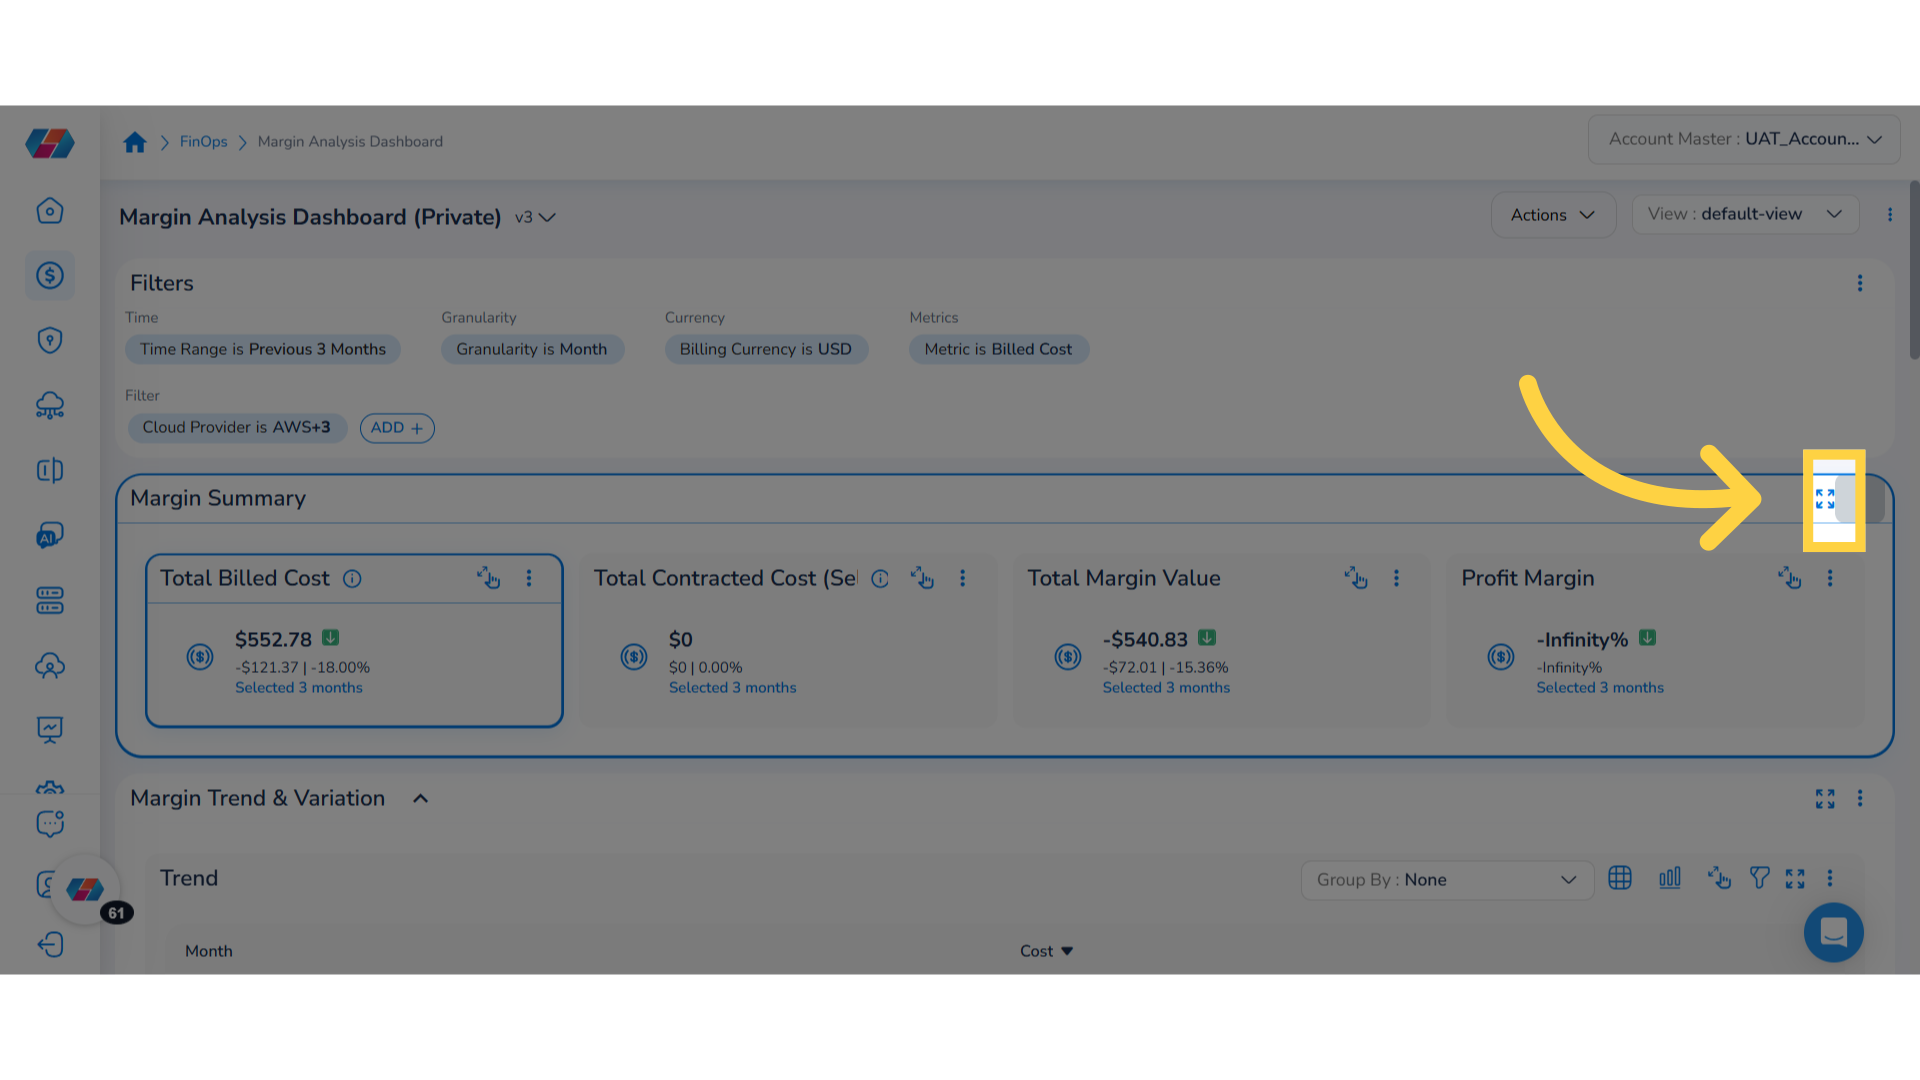The image size is (1920, 1080).
Task: Click Metric is Billed Cost chip
Action: coord(998,349)
